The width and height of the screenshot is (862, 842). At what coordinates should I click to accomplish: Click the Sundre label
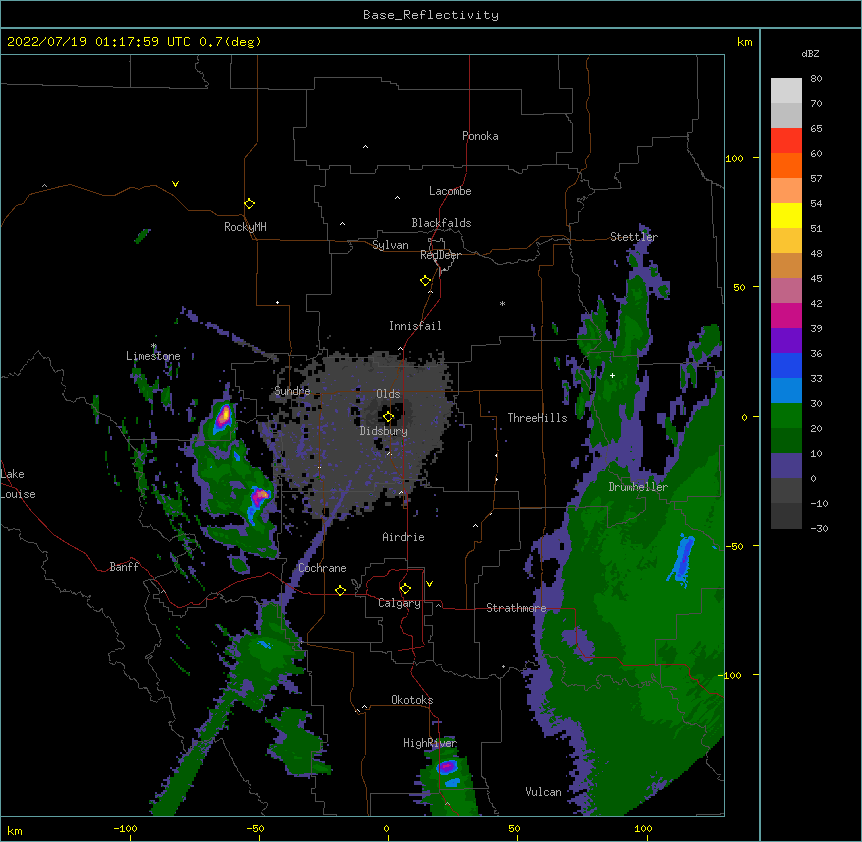coord(292,391)
